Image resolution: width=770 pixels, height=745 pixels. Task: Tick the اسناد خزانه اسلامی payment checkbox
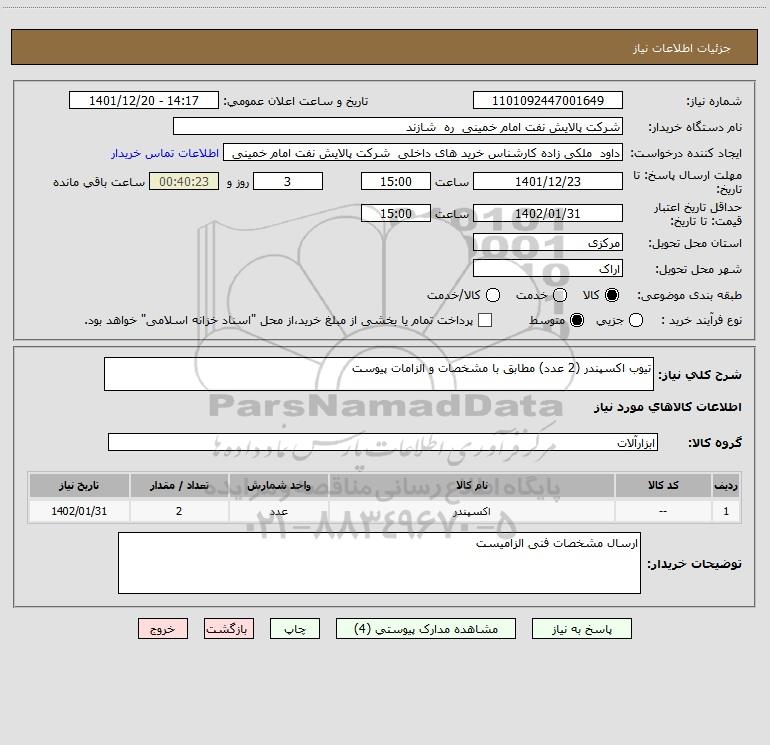click(485, 321)
